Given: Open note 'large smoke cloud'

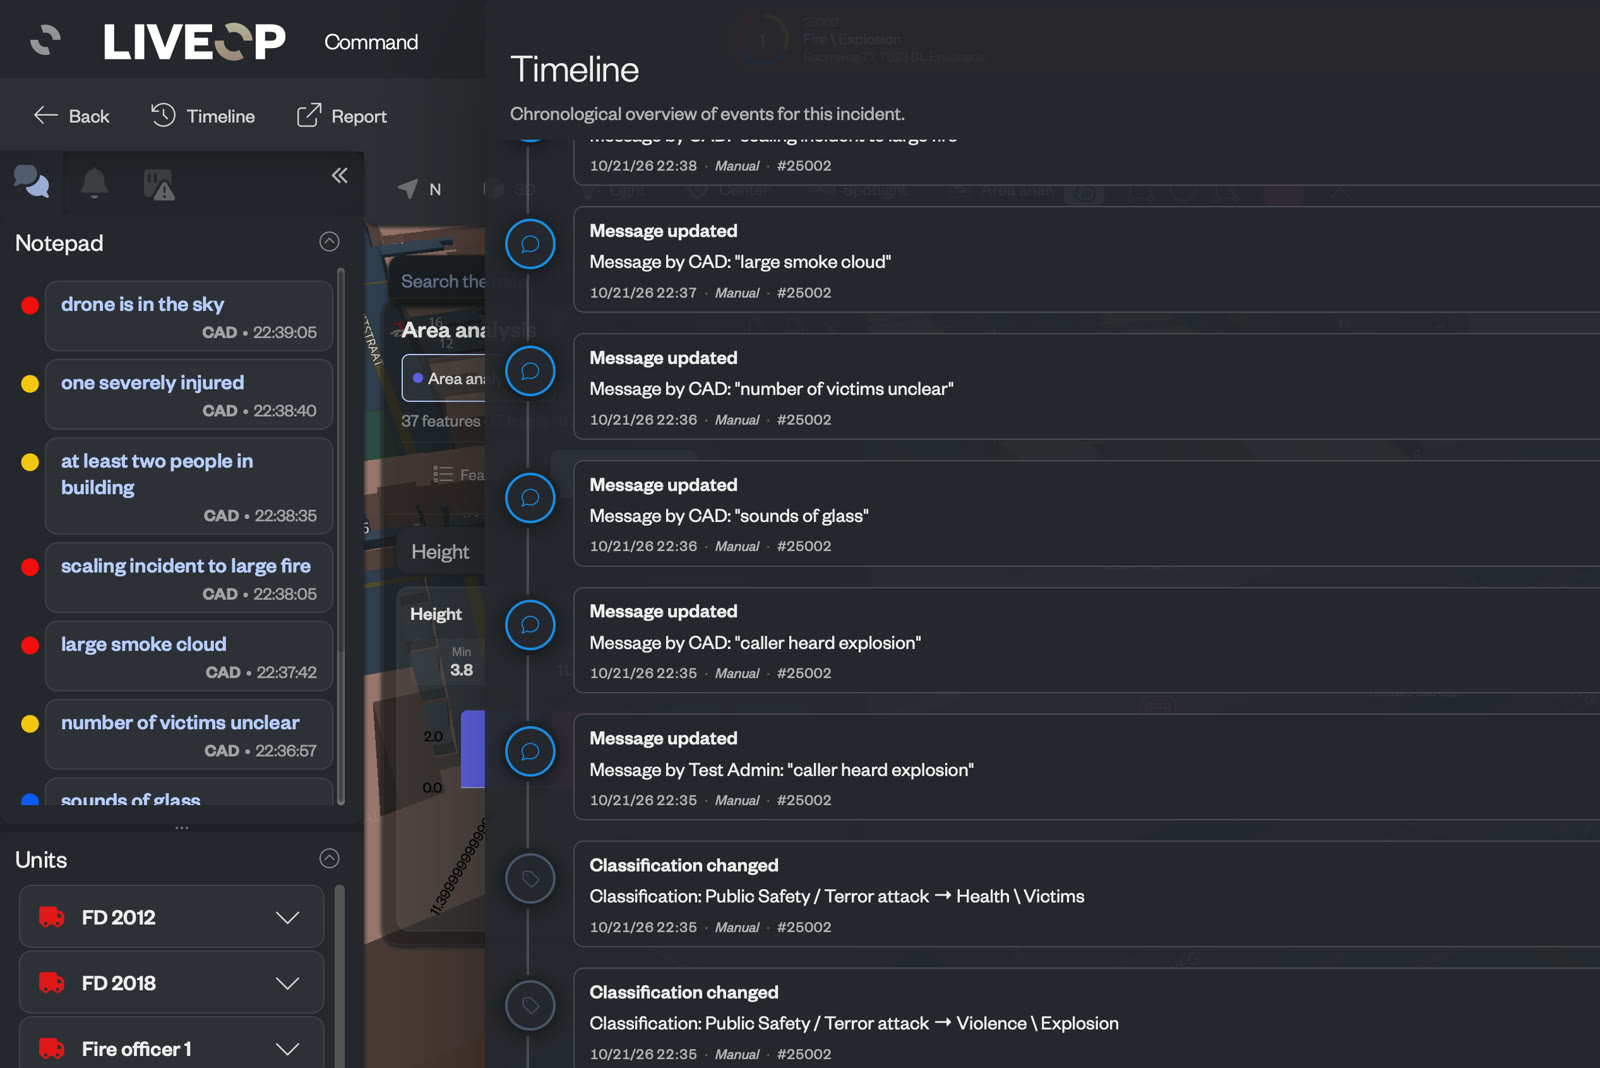Looking at the screenshot, I should [x=189, y=656].
